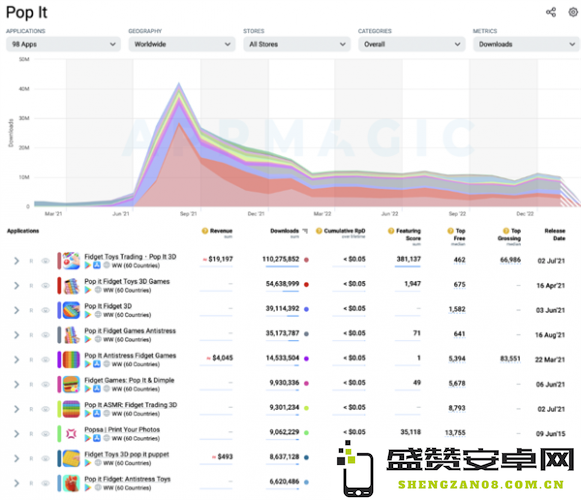Click the Pop it Fidget Toys 3D Games app icon
The height and width of the screenshot is (500, 581).
(x=71, y=285)
